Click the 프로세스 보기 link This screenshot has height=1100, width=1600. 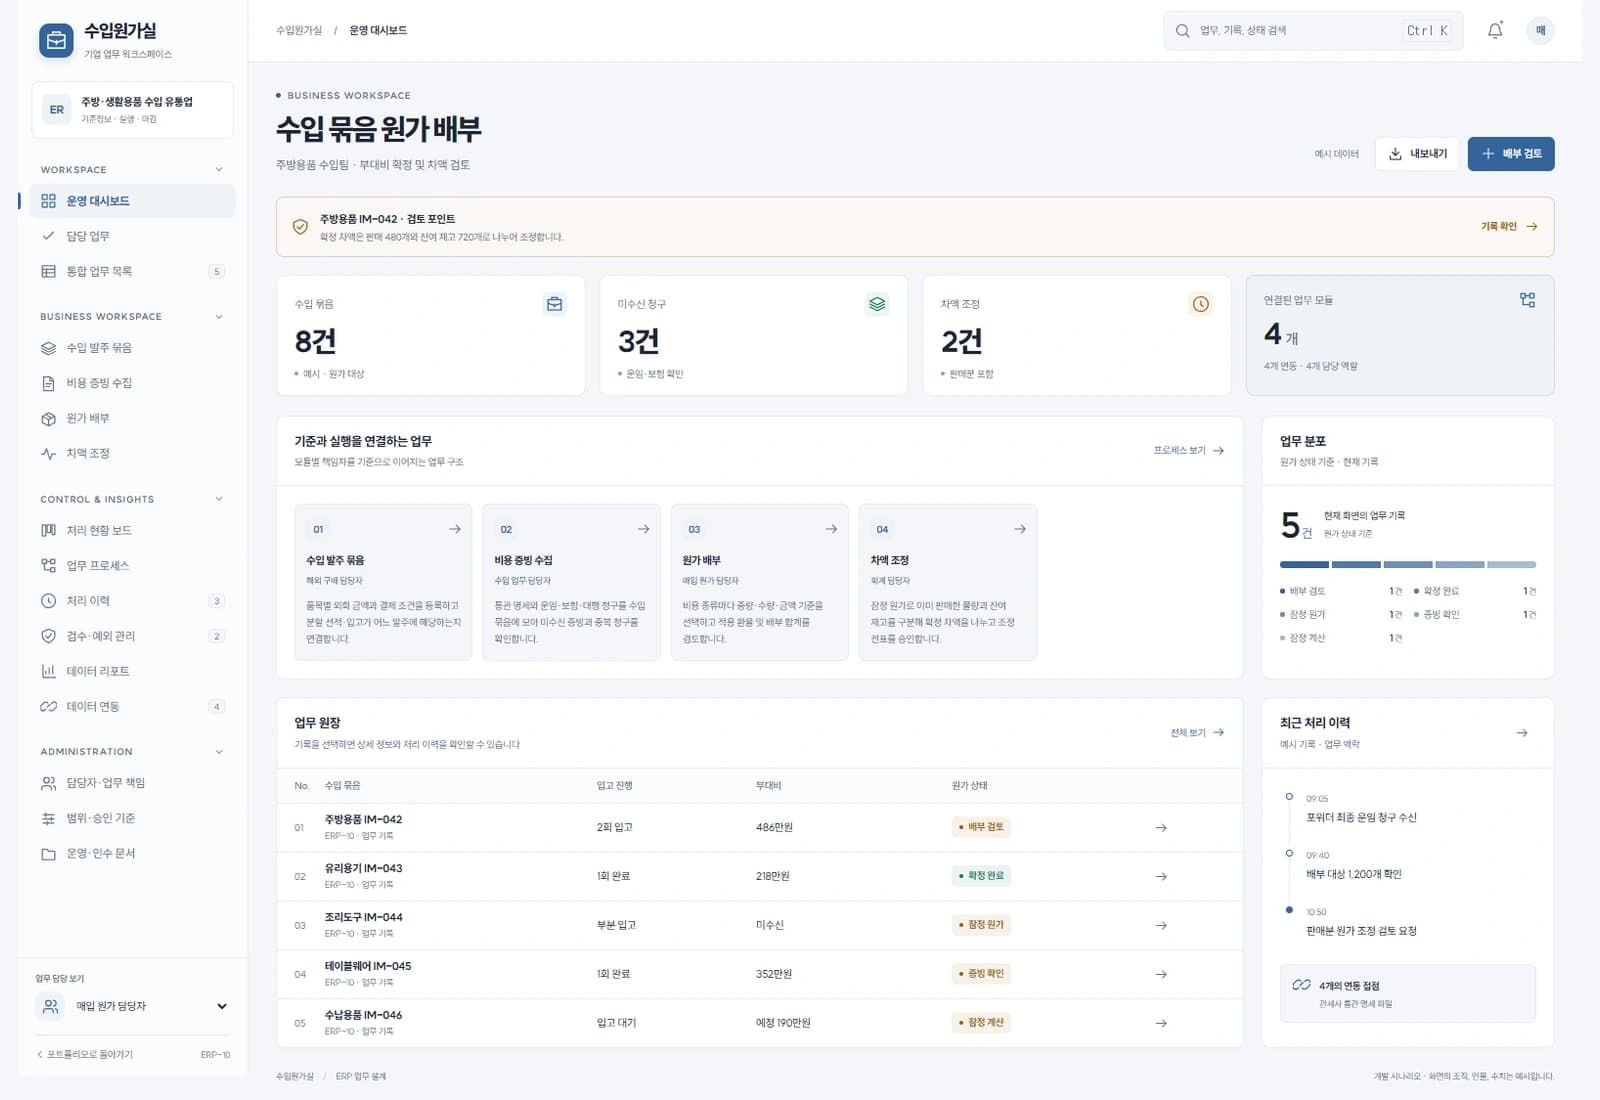[x=1189, y=451]
